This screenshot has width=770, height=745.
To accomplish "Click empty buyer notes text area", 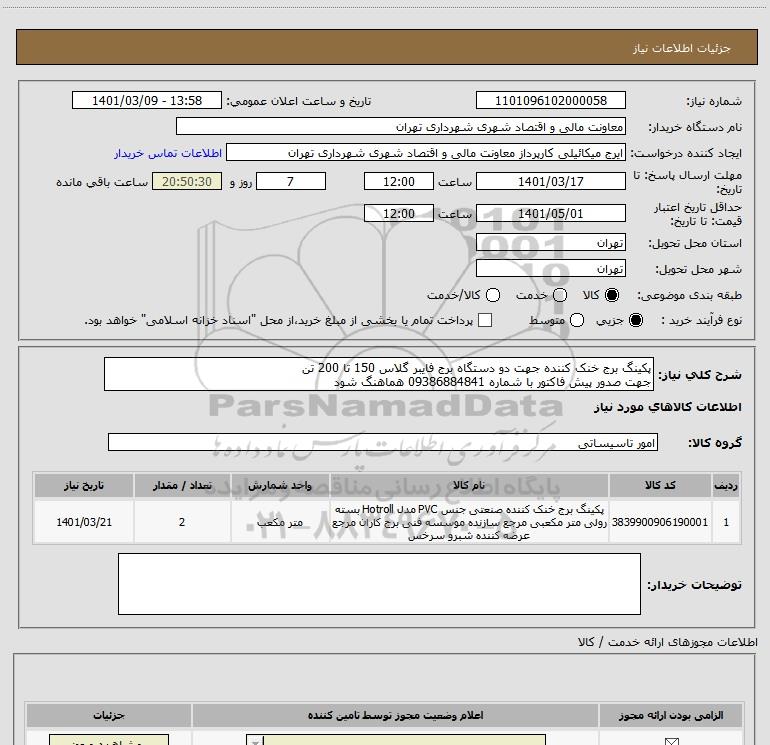I will (379, 584).
